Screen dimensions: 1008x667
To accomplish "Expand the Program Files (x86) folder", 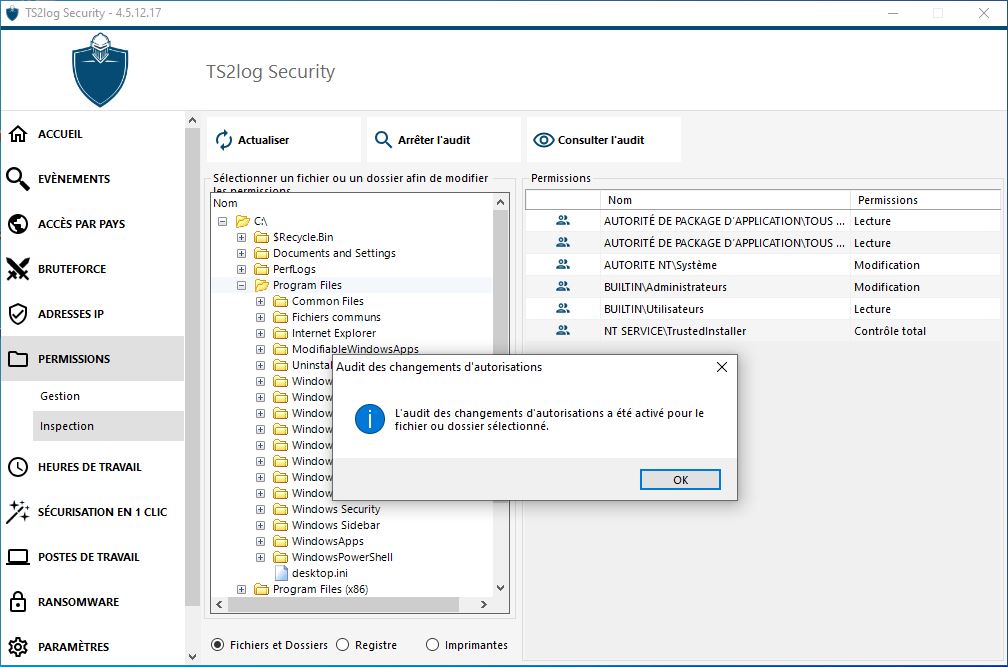I will tap(241, 589).
